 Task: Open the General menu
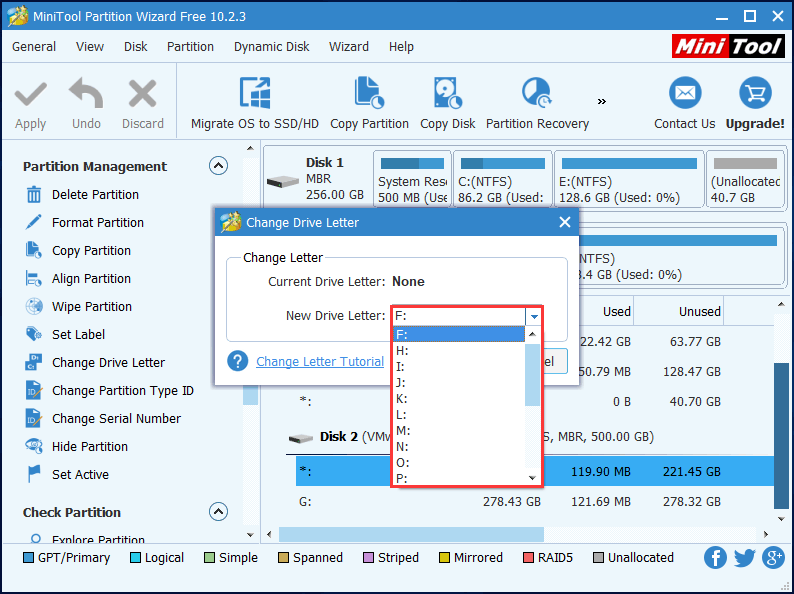[x=34, y=47]
